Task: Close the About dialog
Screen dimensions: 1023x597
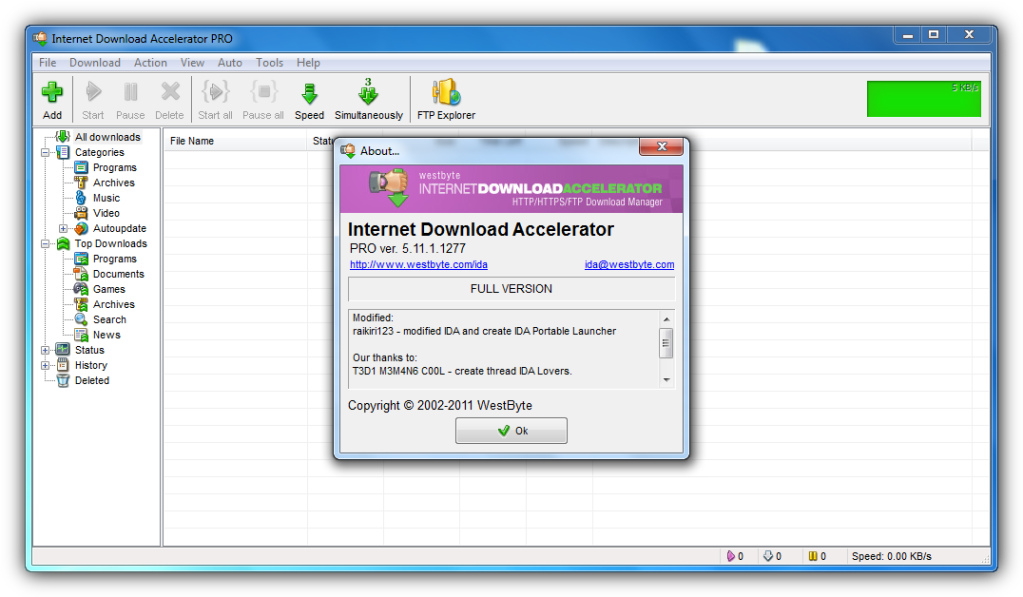Action: [661, 147]
